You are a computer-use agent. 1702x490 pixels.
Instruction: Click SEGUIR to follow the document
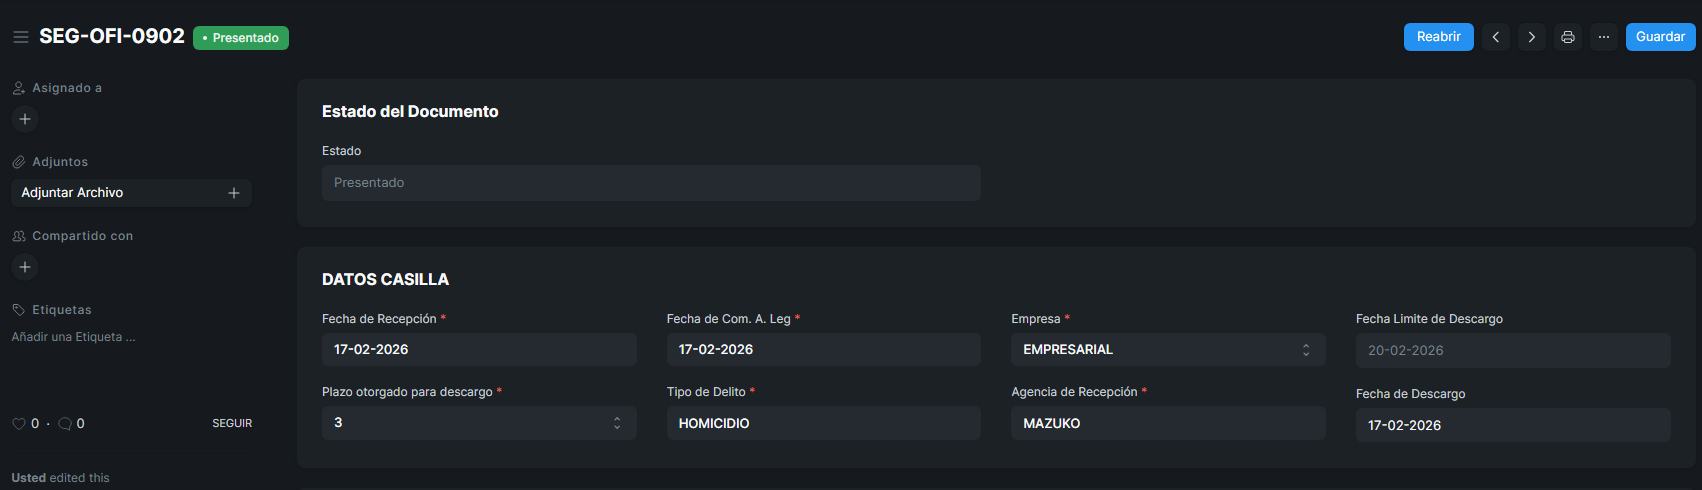(232, 424)
